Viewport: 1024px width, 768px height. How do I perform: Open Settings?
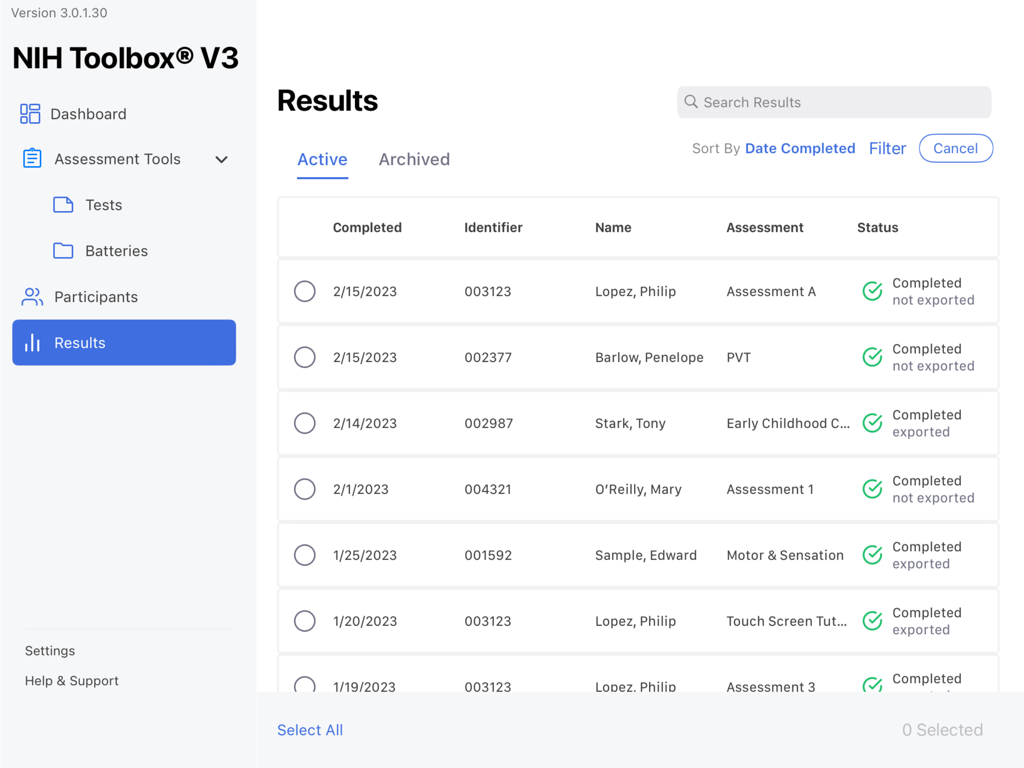[50, 650]
